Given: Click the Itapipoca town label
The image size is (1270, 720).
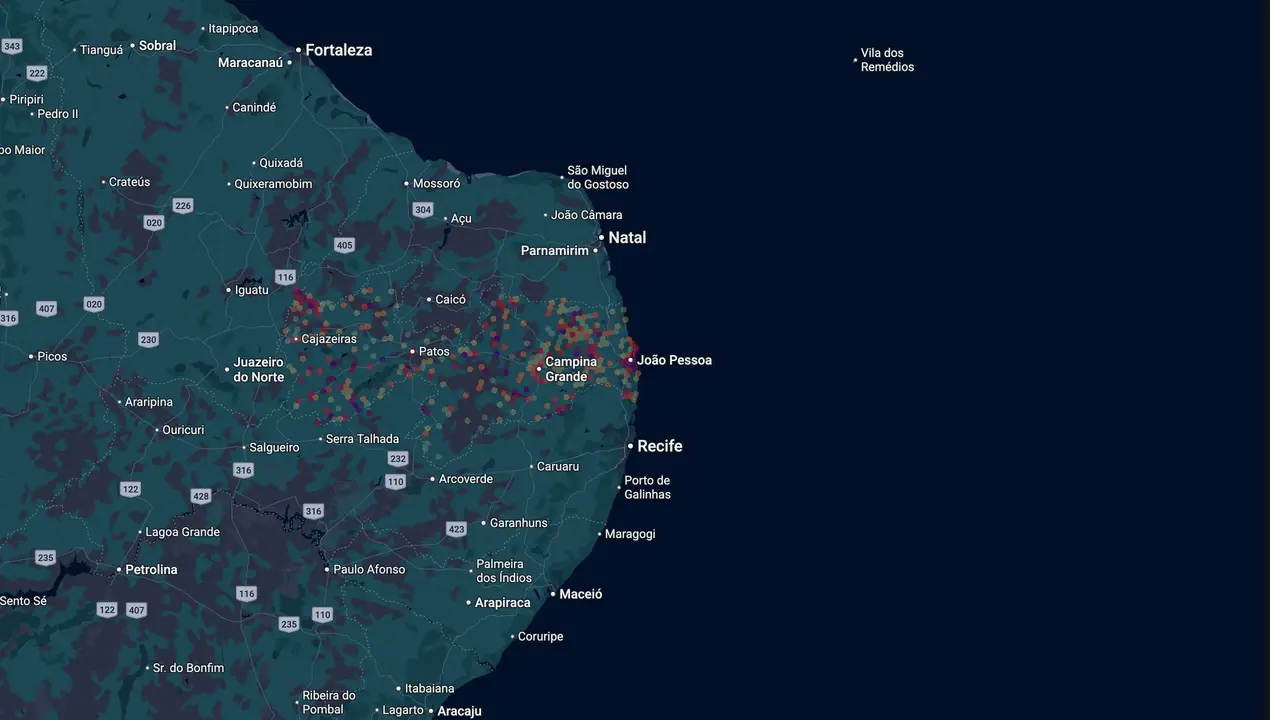Looking at the screenshot, I should [233, 29].
